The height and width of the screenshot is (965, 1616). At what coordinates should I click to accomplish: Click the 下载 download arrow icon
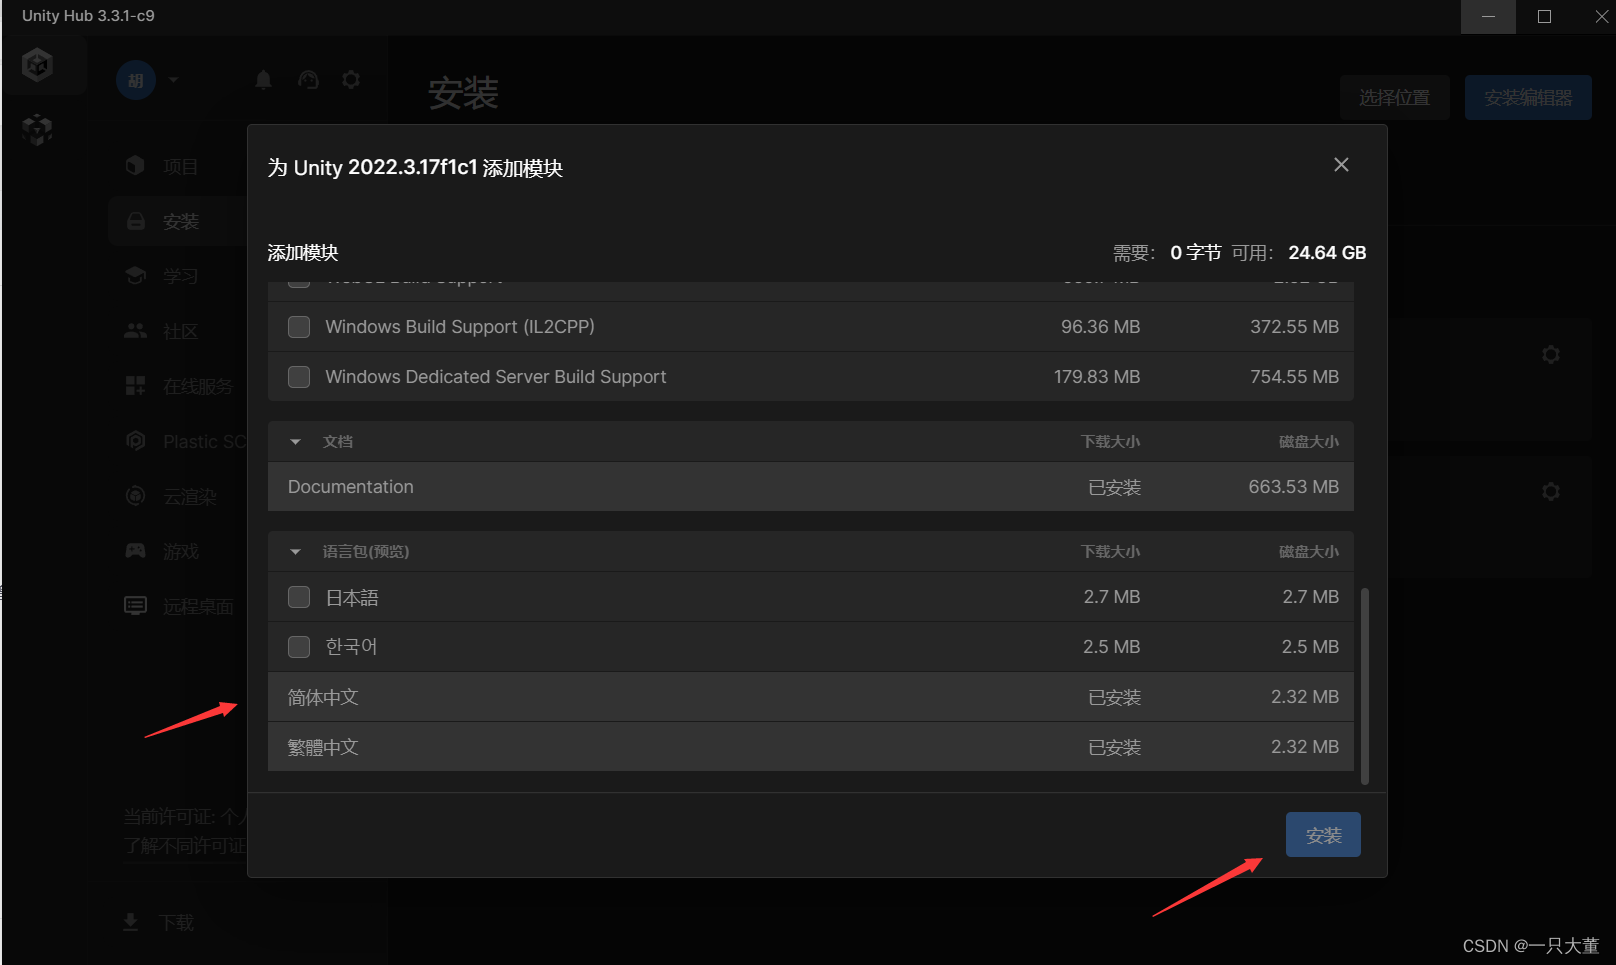pyautogui.click(x=130, y=922)
